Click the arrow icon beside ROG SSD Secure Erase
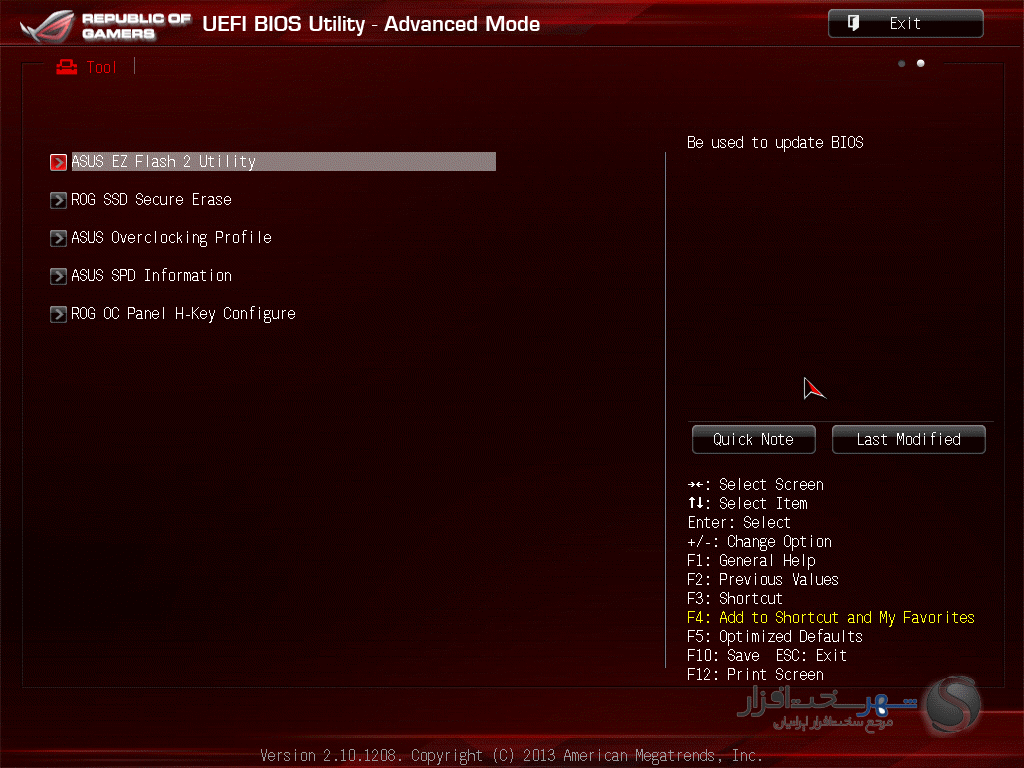 (58, 200)
